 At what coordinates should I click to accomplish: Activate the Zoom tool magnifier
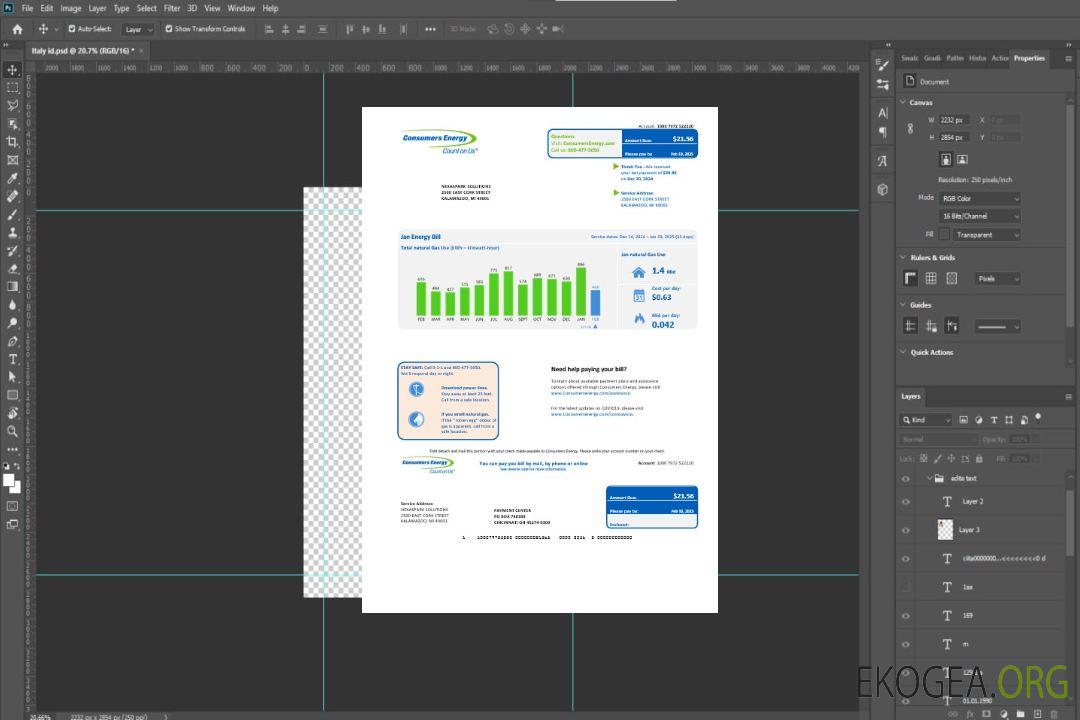[x=13, y=431]
